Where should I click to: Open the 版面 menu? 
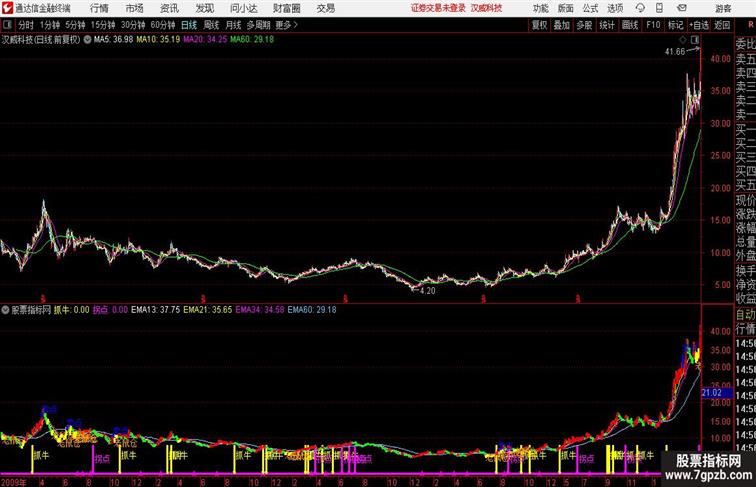pos(565,8)
